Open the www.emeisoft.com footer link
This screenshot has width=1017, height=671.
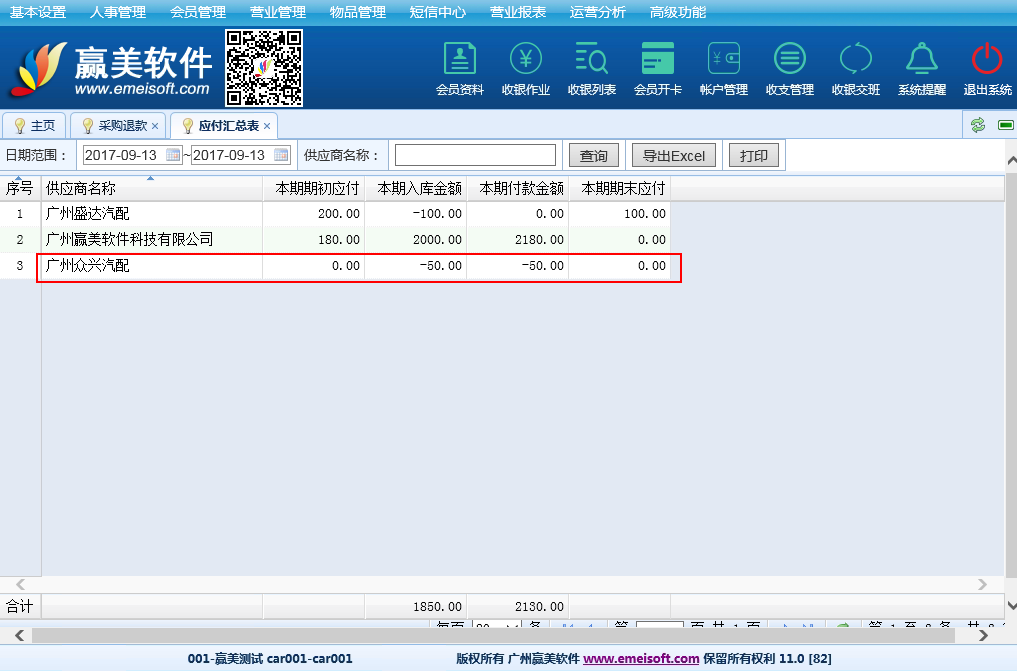click(x=640, y=659)
